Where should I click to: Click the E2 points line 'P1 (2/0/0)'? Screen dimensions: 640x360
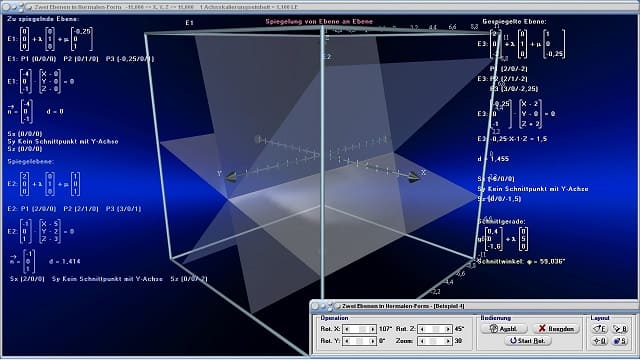click(x=74, y=209)
